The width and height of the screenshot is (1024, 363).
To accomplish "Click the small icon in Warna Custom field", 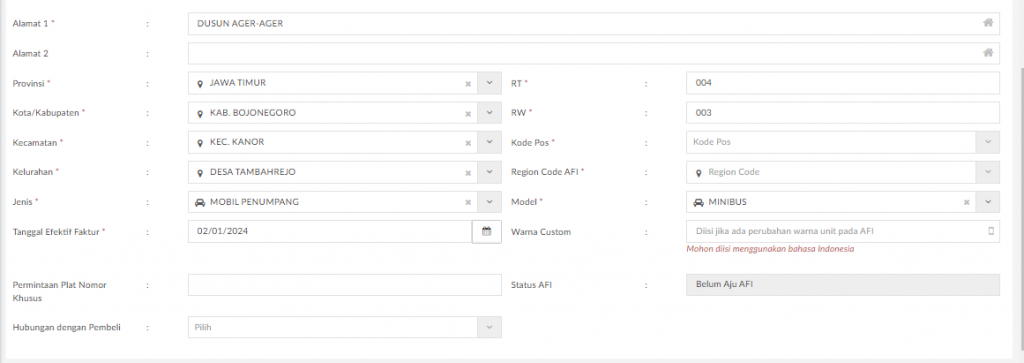I will pos(991,231).
